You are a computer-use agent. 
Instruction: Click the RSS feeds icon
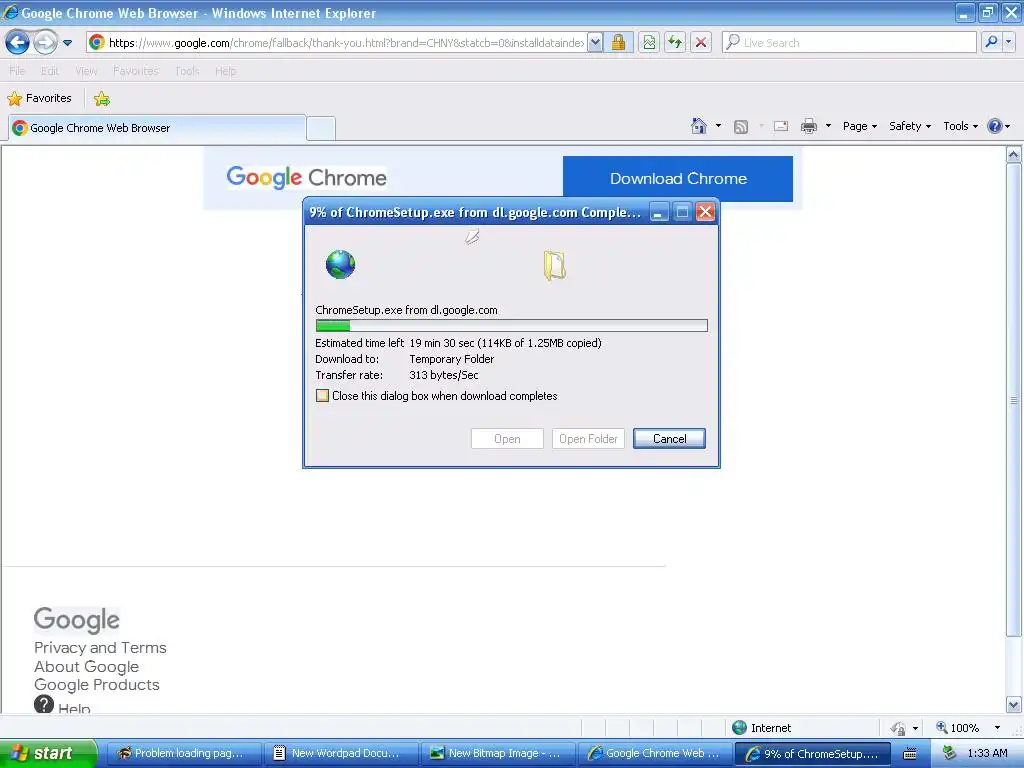point(741,127)
